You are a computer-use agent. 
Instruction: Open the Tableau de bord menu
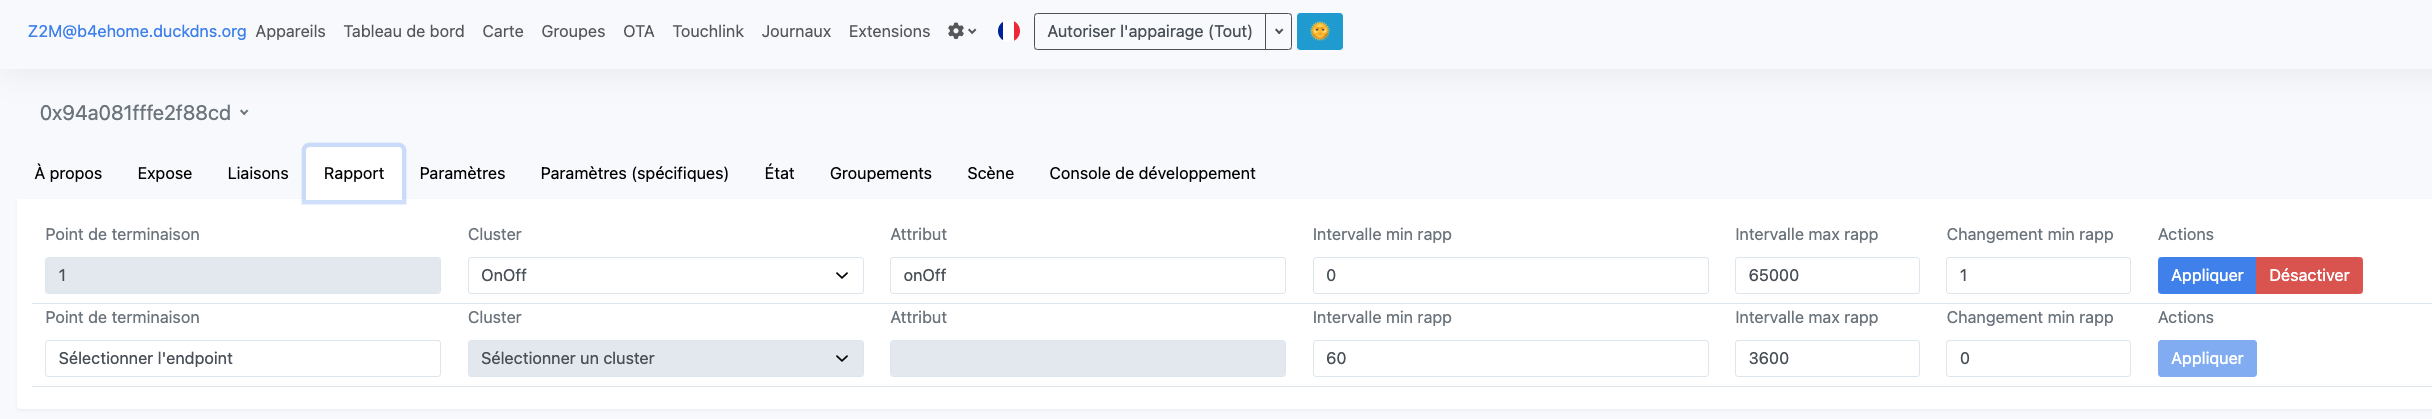[404, 31]
